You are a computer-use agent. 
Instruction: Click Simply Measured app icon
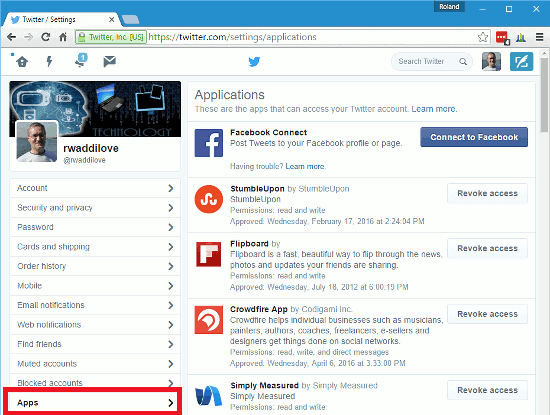pos(209,396)
